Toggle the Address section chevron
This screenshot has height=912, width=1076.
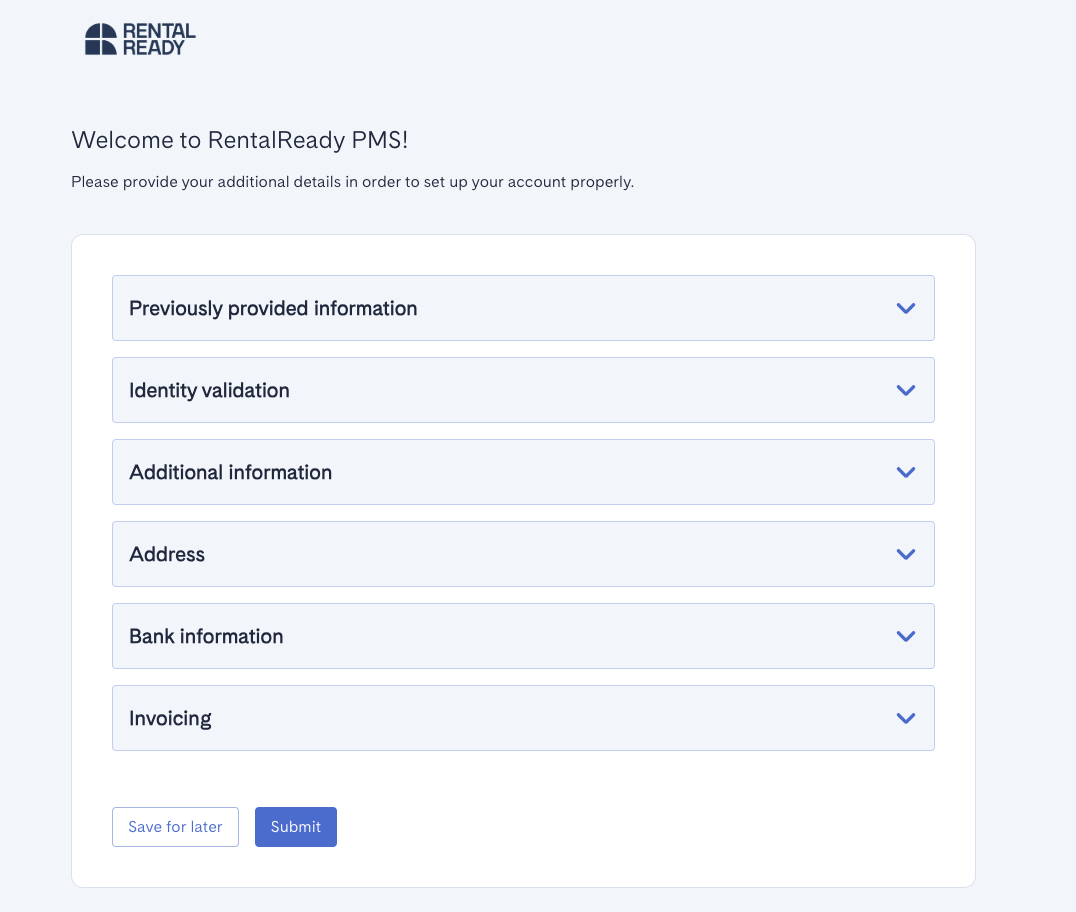906,554
